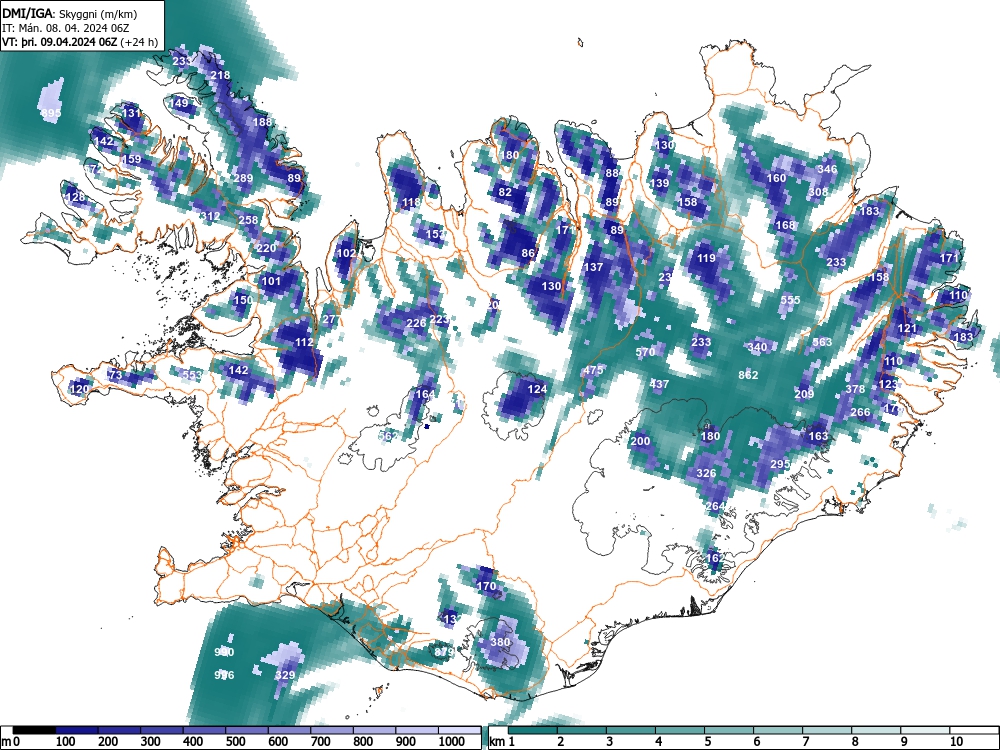Click the map value '437'
1000x750 pixels.
tap(659, 384)
